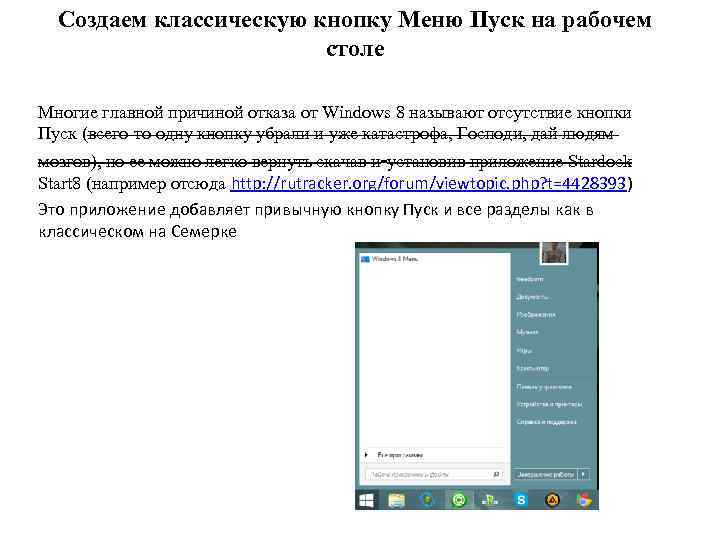Image resolution: width=720 pixels, height=540 pixels.
Task: Click the green network-style taskbar icon
Action: pyautogui.click(x=490, y=500)
